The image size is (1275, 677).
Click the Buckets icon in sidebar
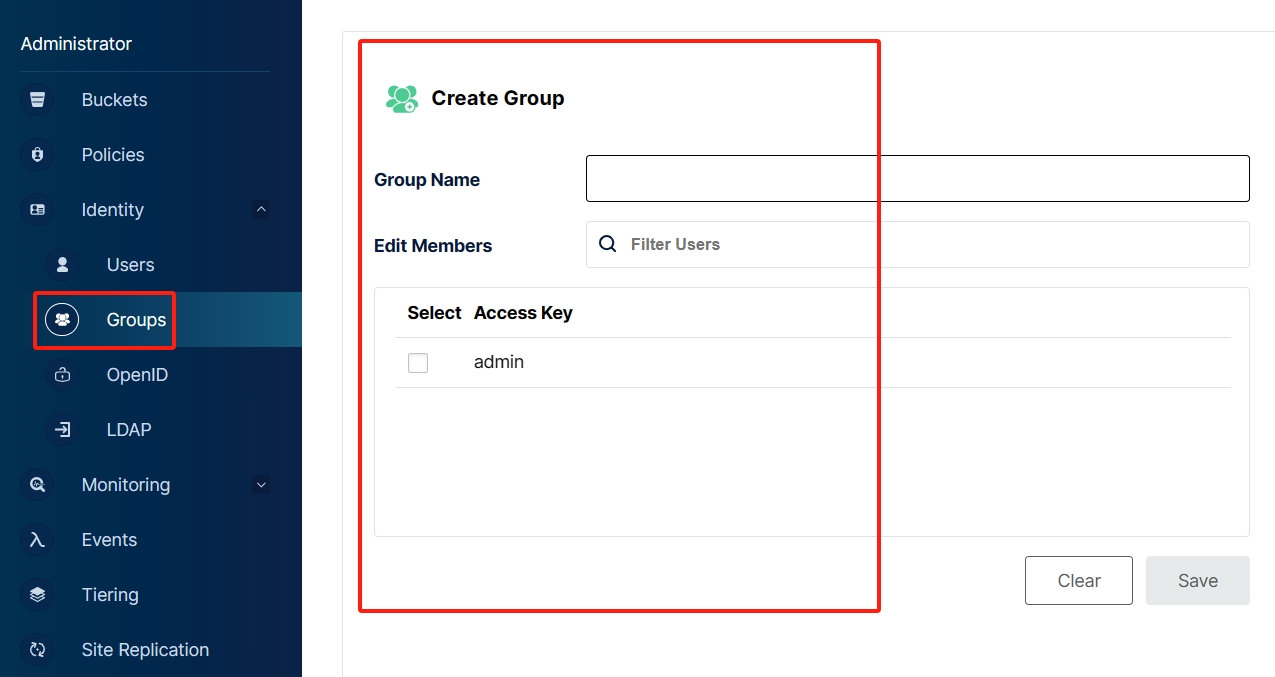37,100
